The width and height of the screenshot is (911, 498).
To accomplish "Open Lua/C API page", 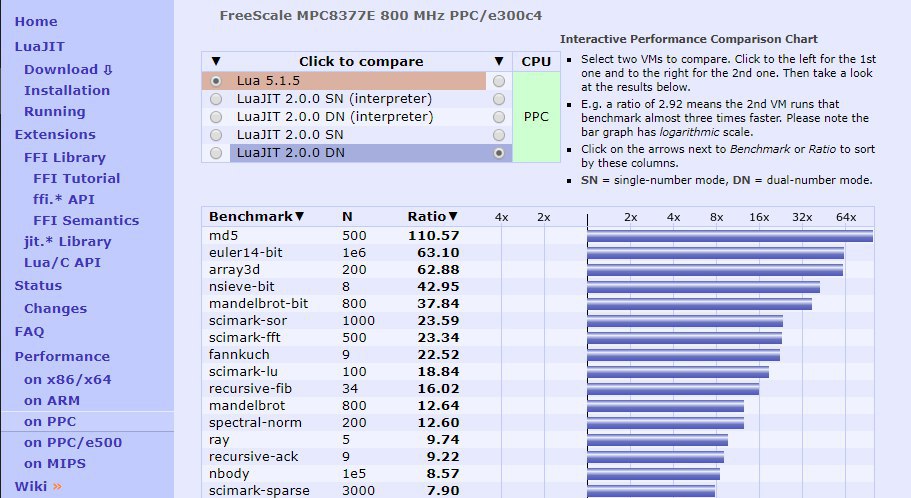I will click(x=62, y=263).
